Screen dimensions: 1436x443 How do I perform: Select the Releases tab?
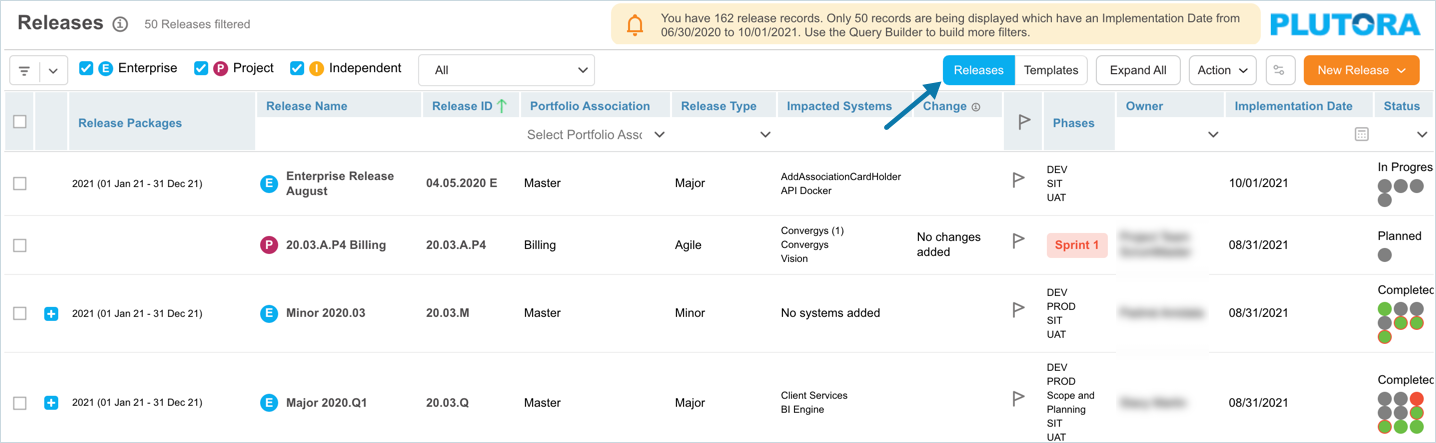(978, 70)
